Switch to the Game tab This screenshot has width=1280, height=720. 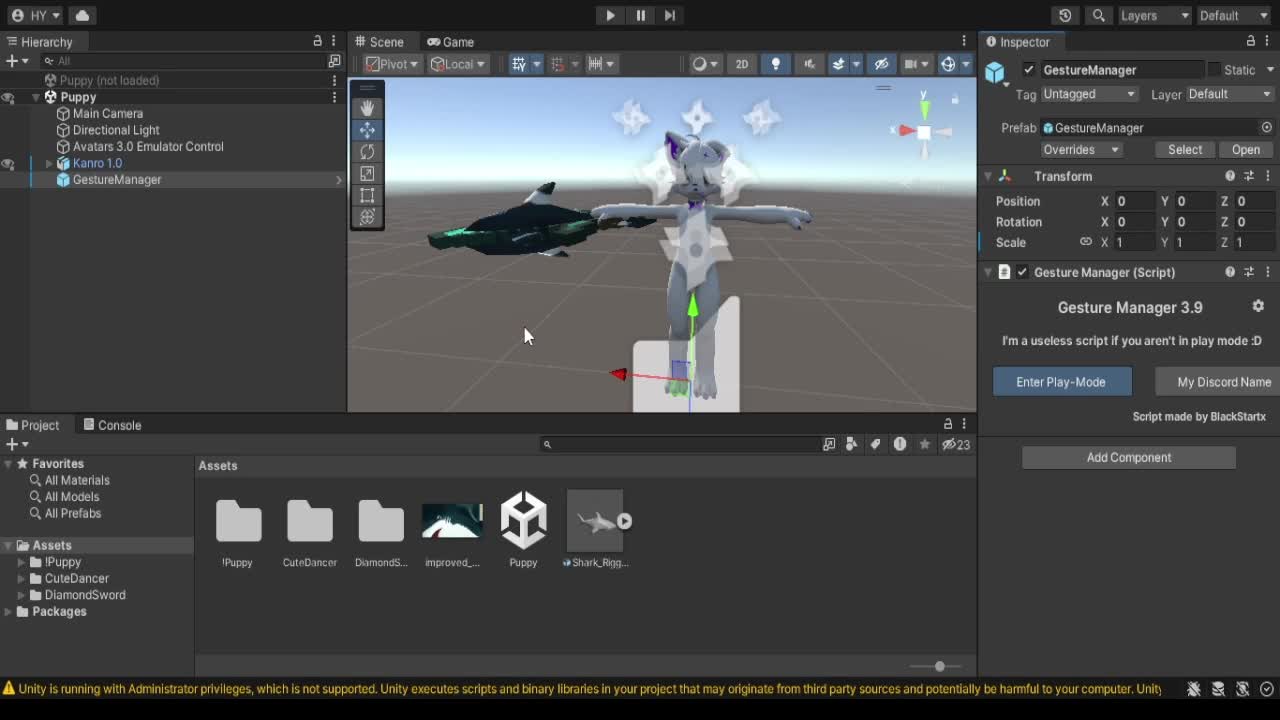coord(450,42)
